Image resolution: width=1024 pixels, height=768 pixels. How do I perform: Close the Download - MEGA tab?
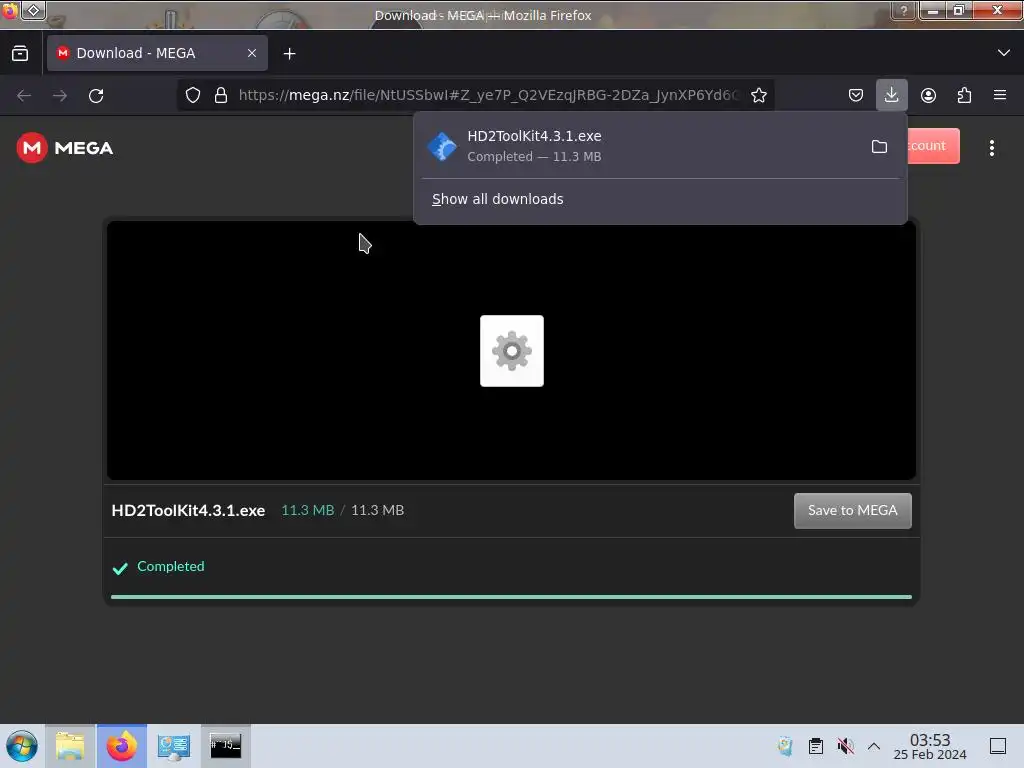[x=251, y=54]
